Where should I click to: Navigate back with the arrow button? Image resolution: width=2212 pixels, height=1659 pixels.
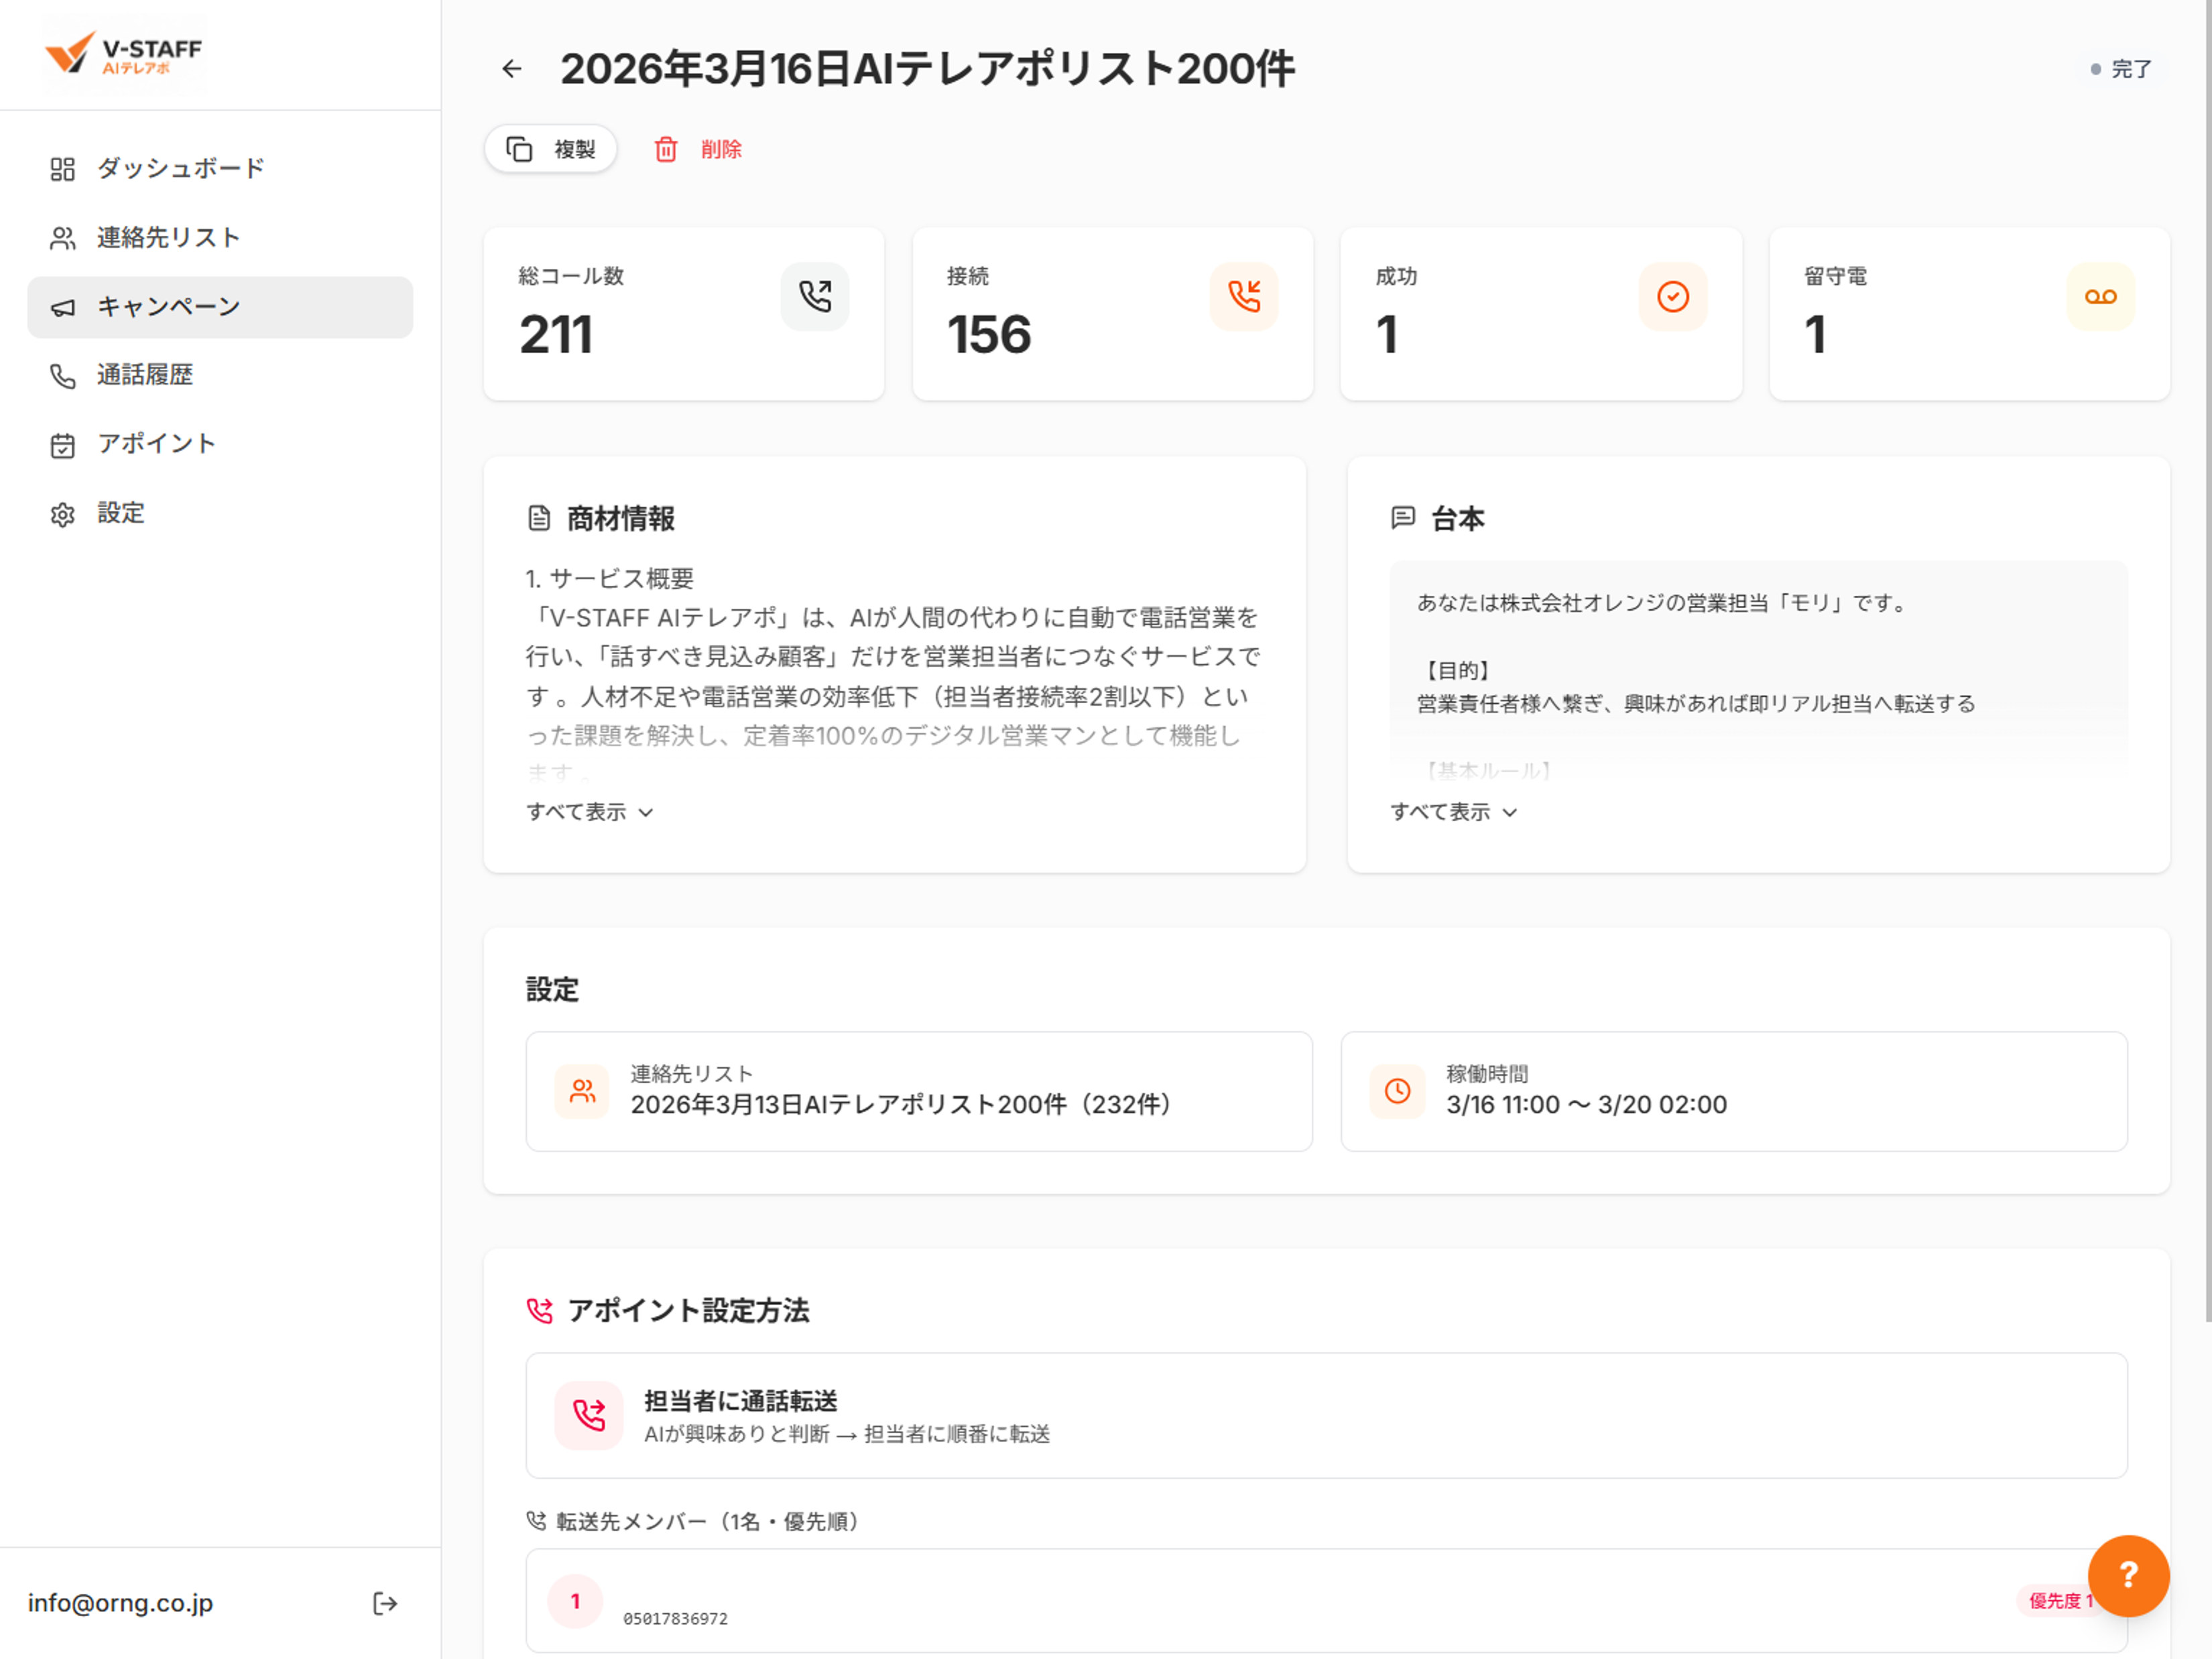512,69
